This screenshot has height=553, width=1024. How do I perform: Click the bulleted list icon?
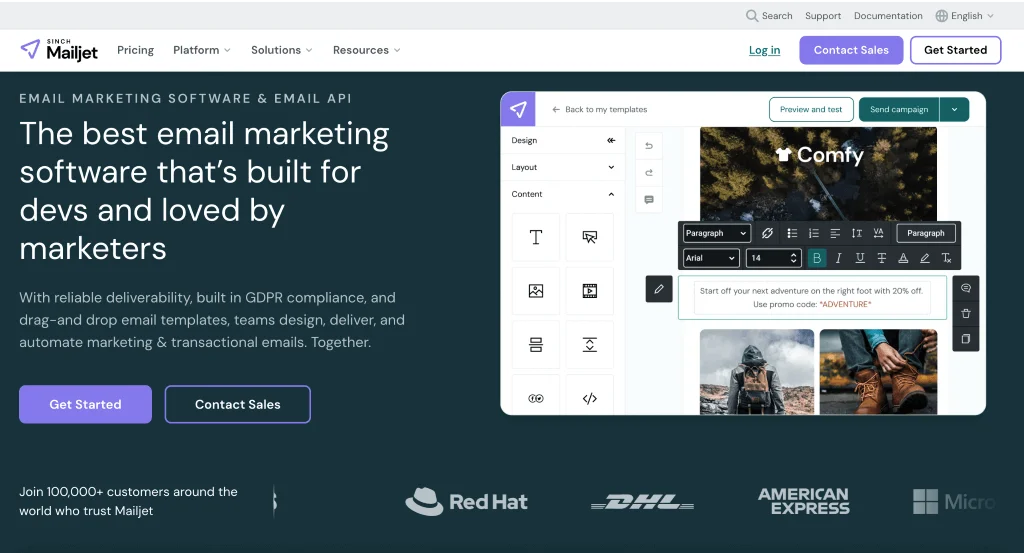tap(792, 233)
